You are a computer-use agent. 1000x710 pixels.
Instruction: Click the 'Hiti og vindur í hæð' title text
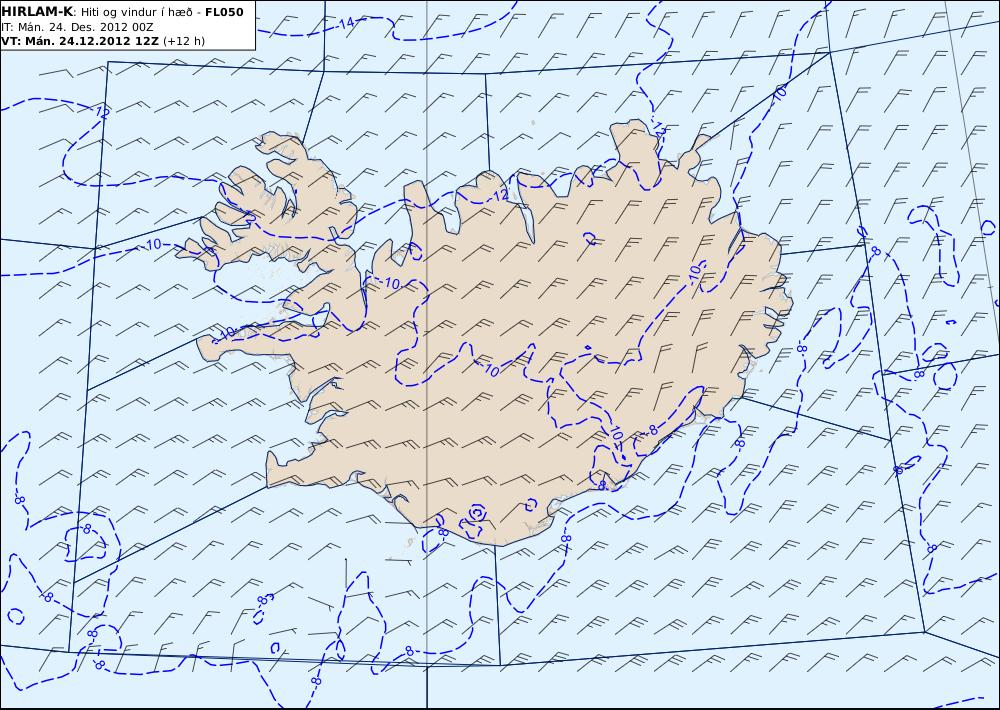coord(136,13)
